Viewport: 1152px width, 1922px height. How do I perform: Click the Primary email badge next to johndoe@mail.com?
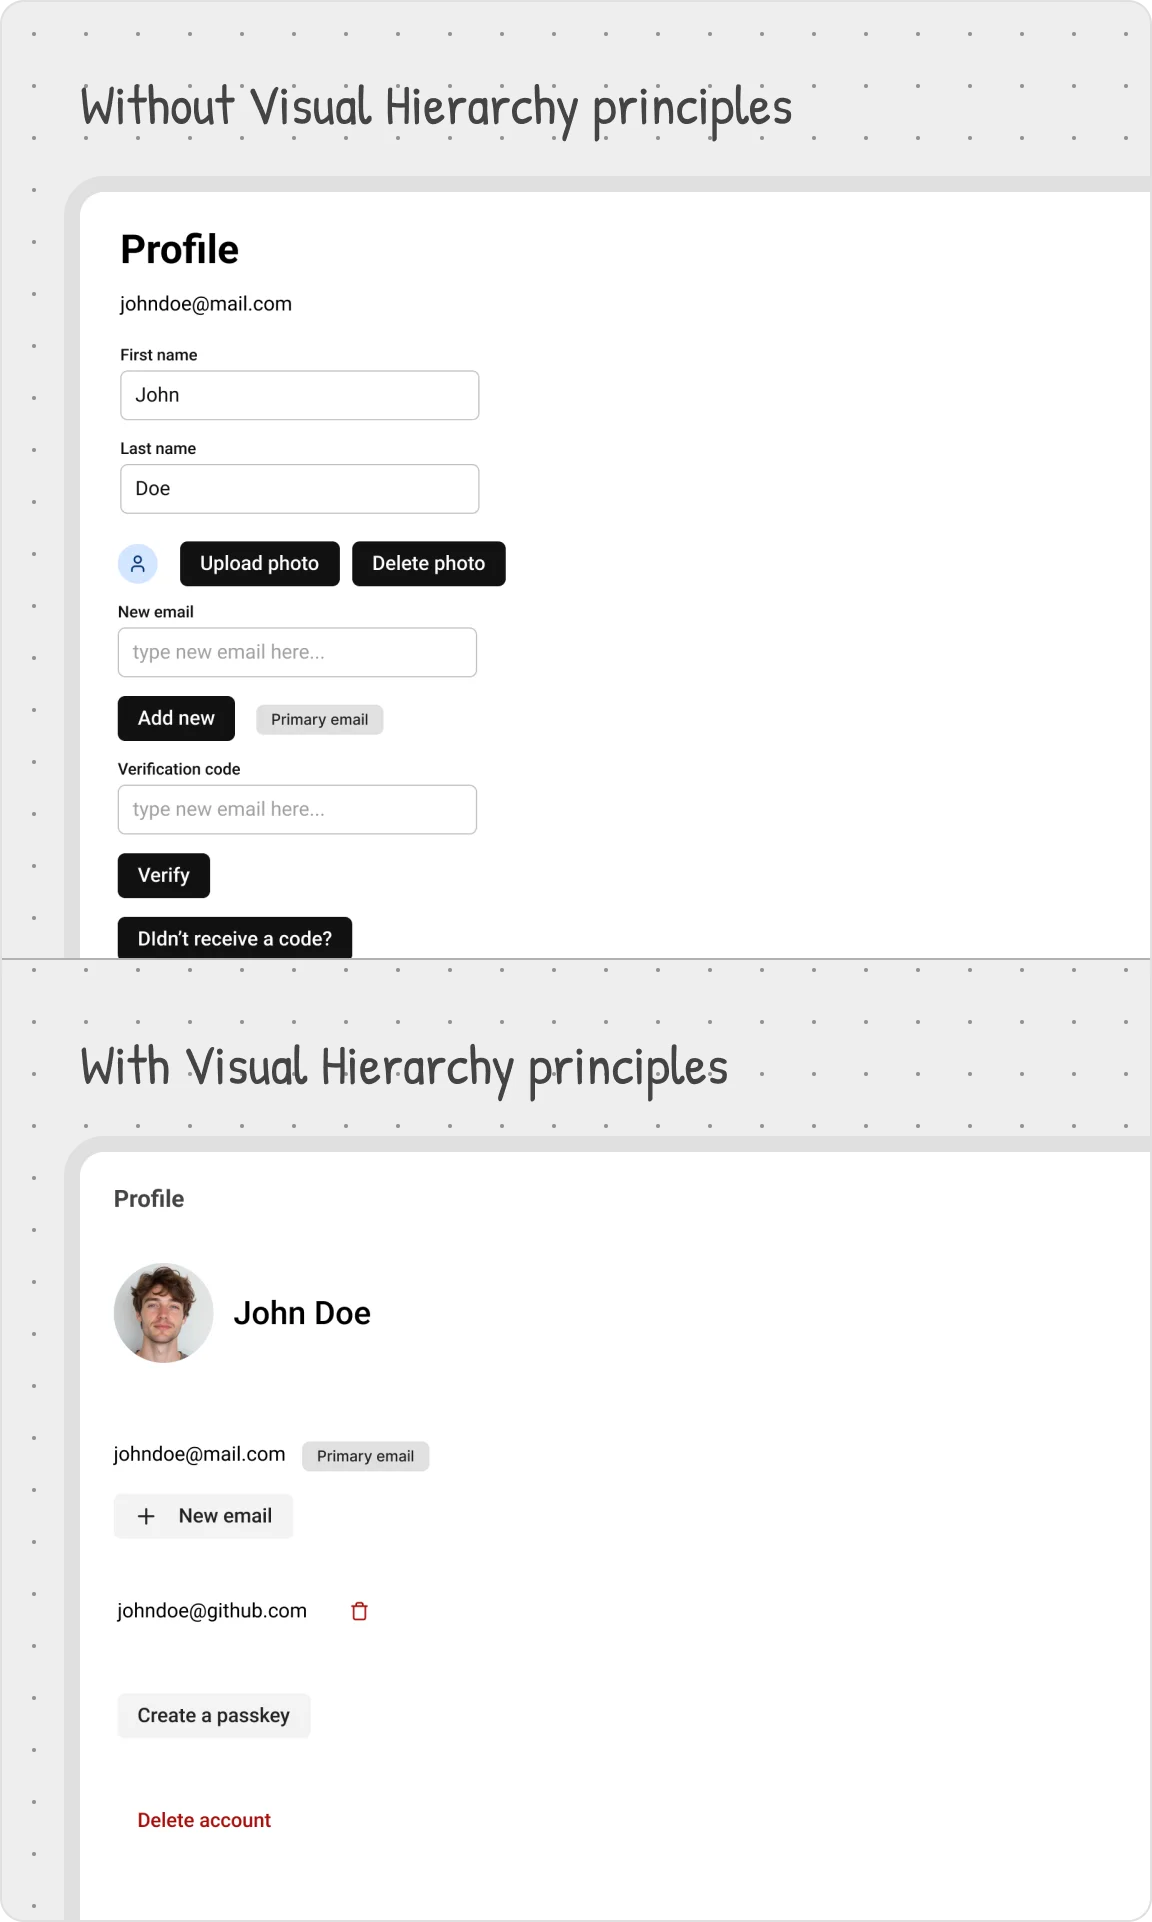point(365,1456)
